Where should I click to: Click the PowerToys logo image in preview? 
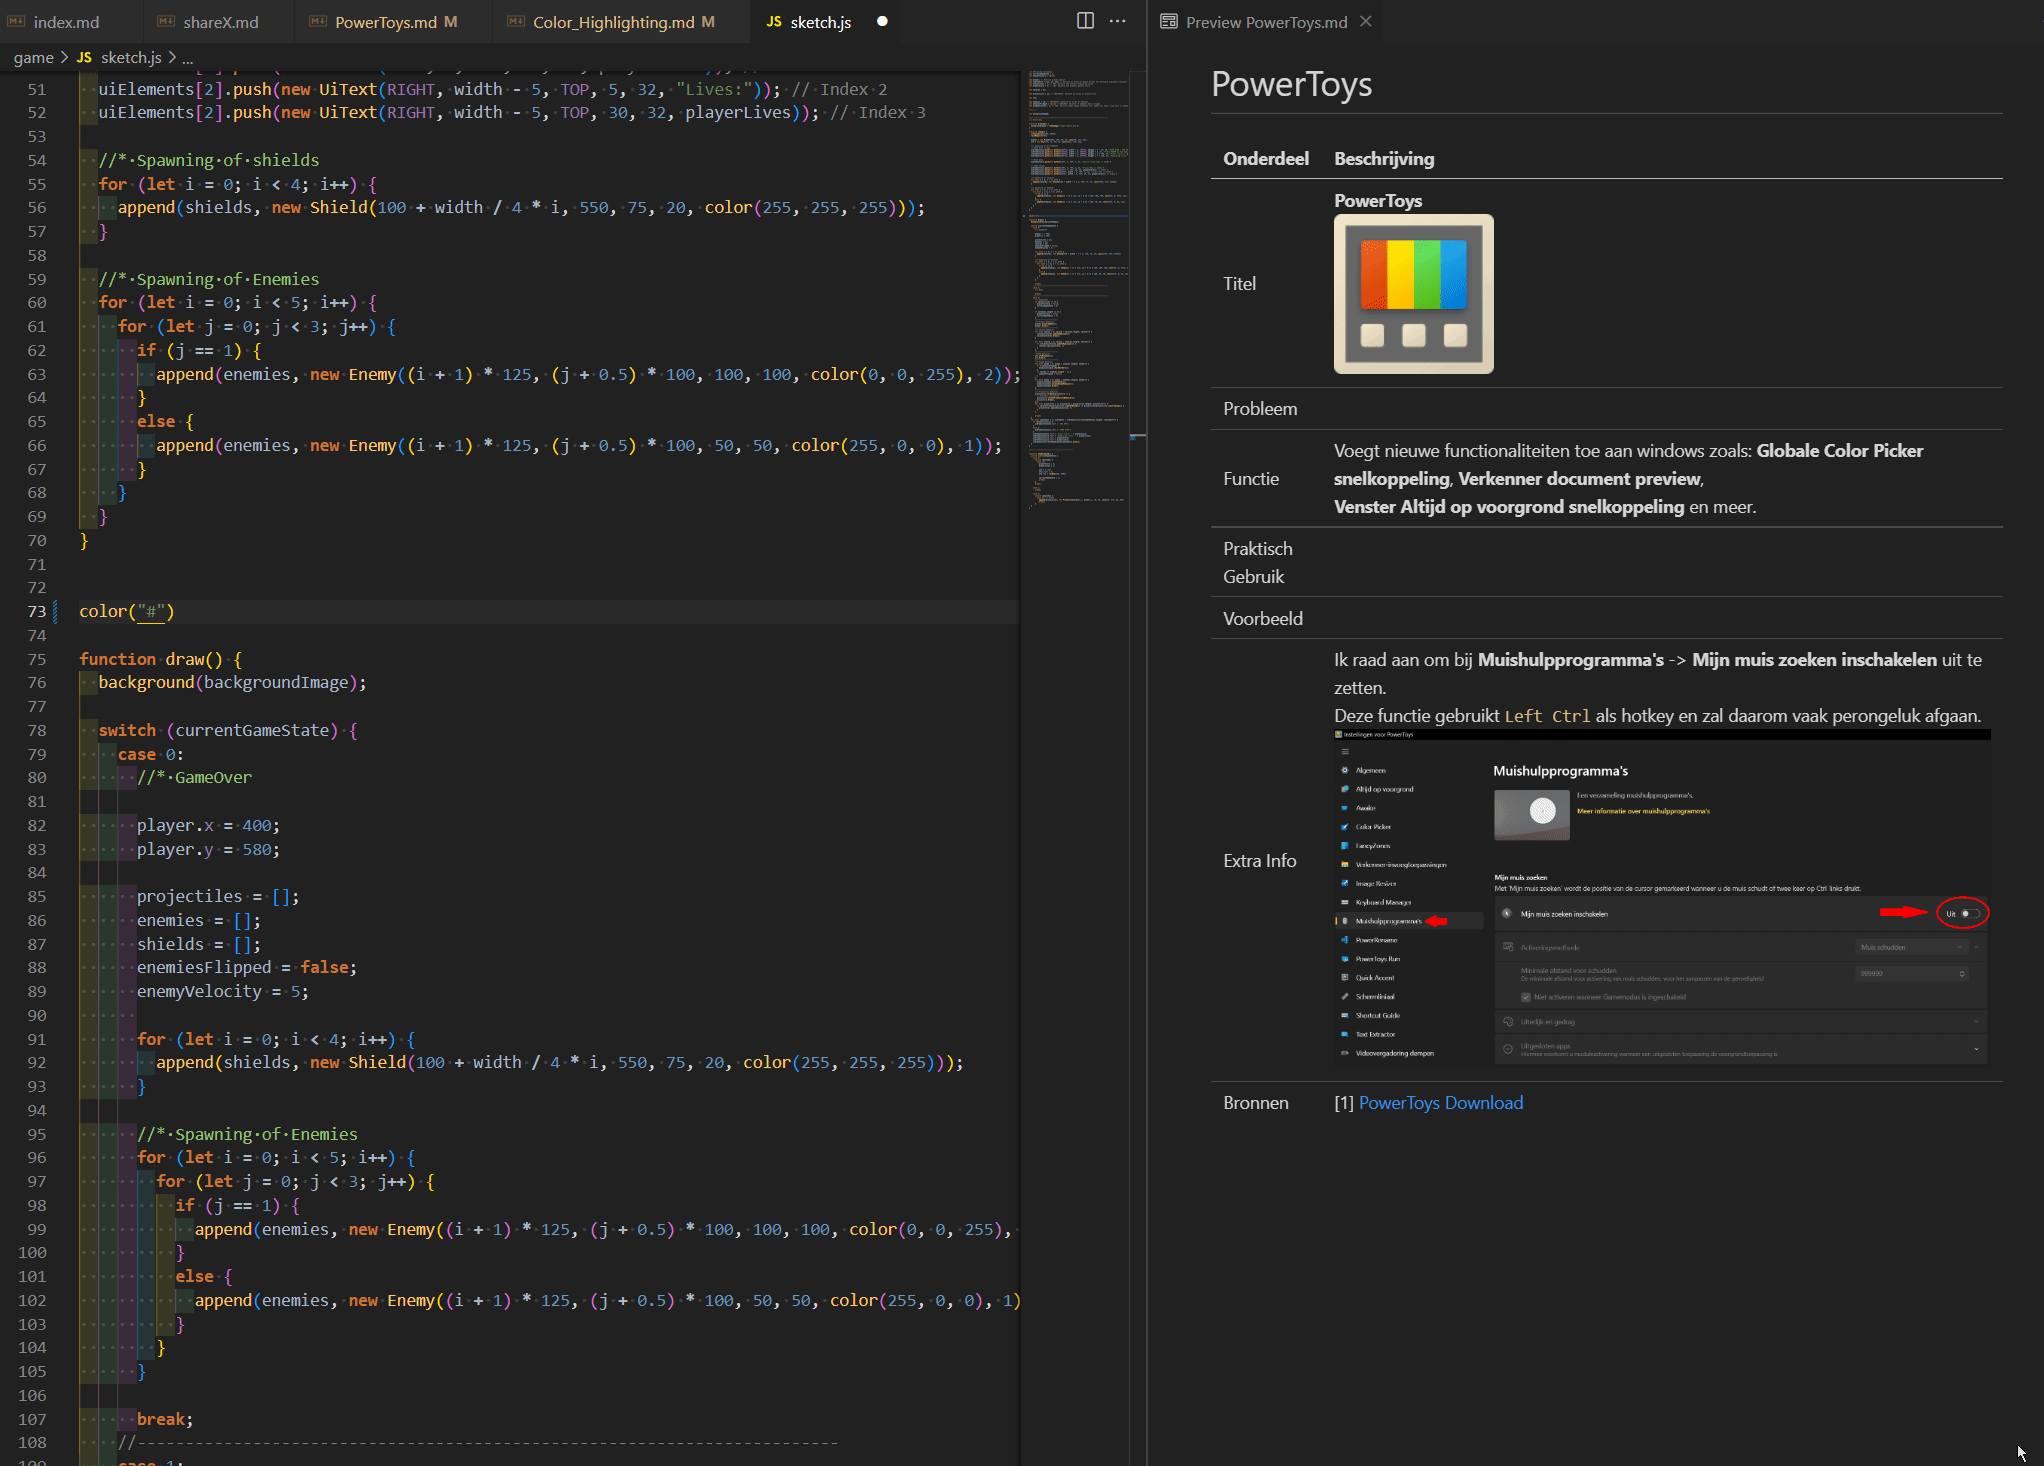tap(1413, 294)
